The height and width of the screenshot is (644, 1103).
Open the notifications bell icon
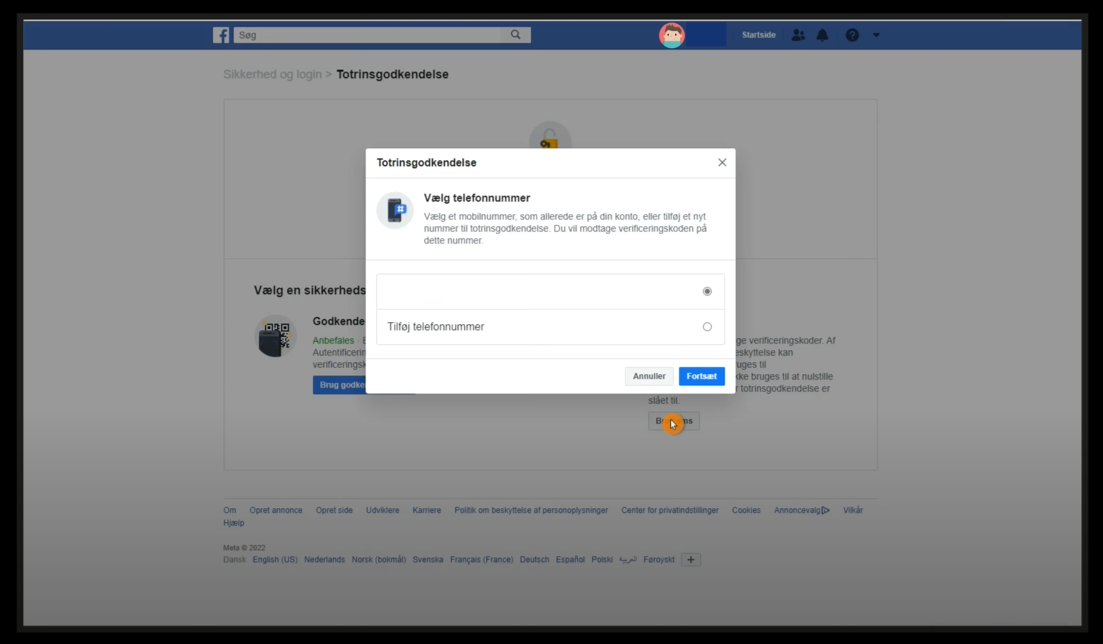(822, 35)
